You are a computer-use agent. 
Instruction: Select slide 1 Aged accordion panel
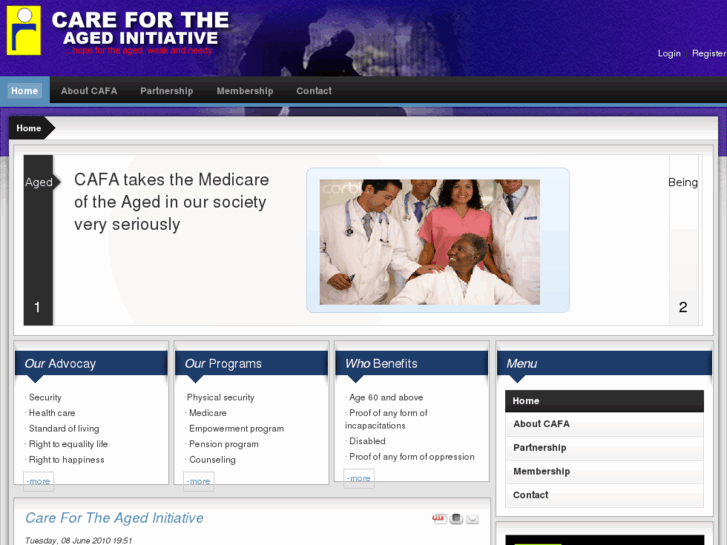pyautogui.click(x=38, y=240)
